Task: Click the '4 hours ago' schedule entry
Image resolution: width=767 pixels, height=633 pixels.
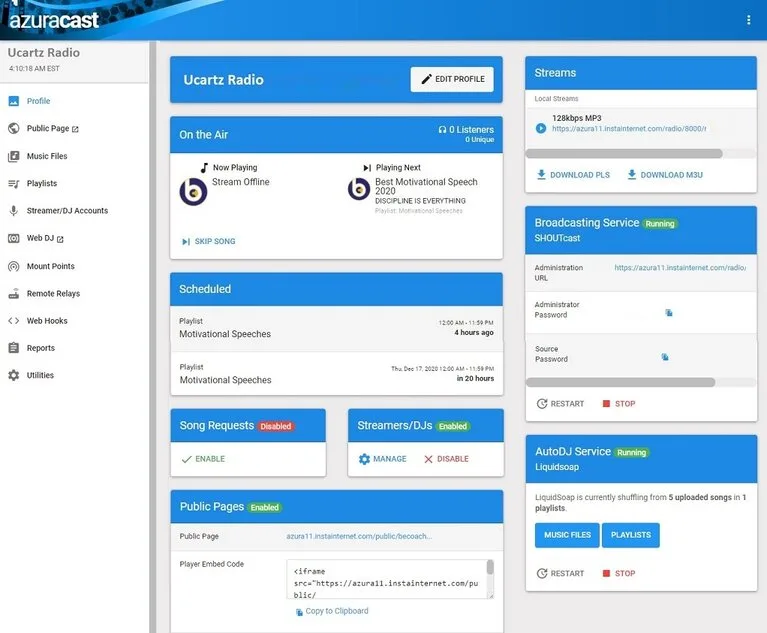Action: tap(337, 329)
